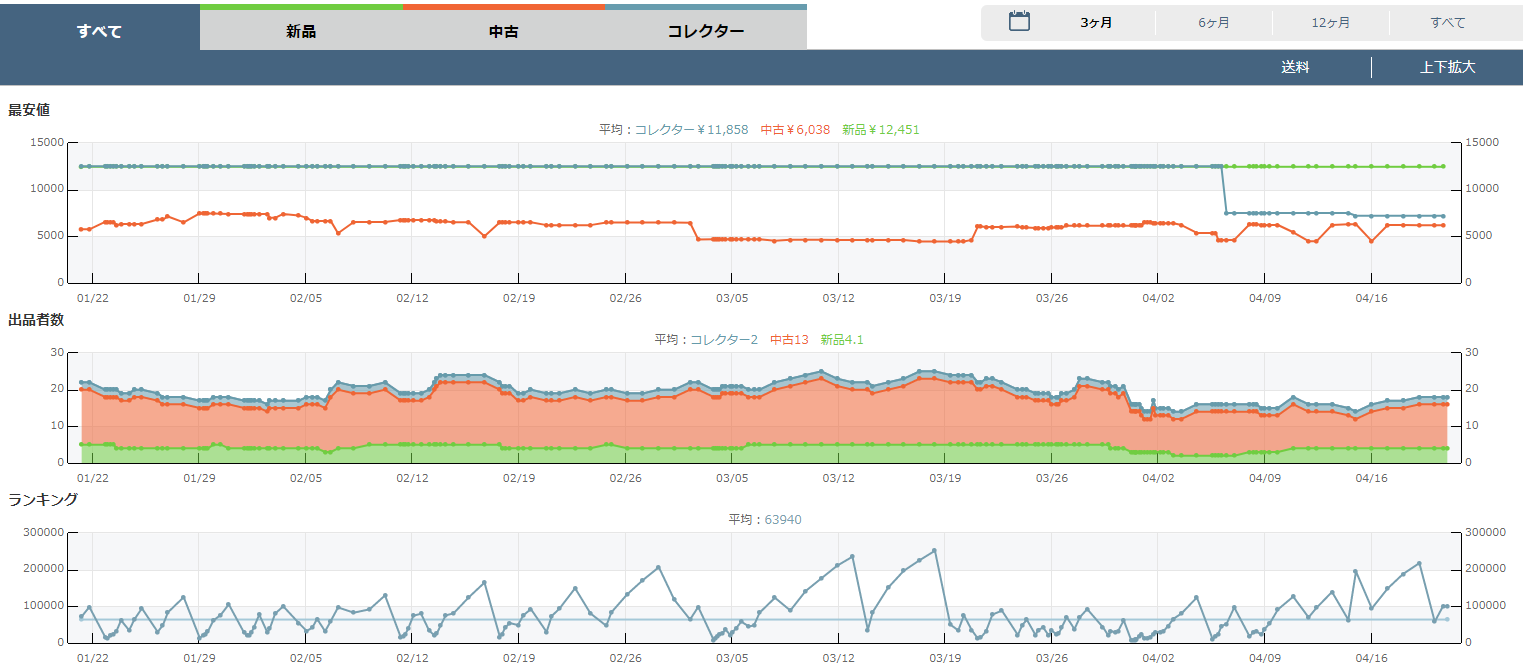The height and width of the screenshot is (672, 1523).
Task: Show すべて period beside 12ヶ月
Action: 1447,22
